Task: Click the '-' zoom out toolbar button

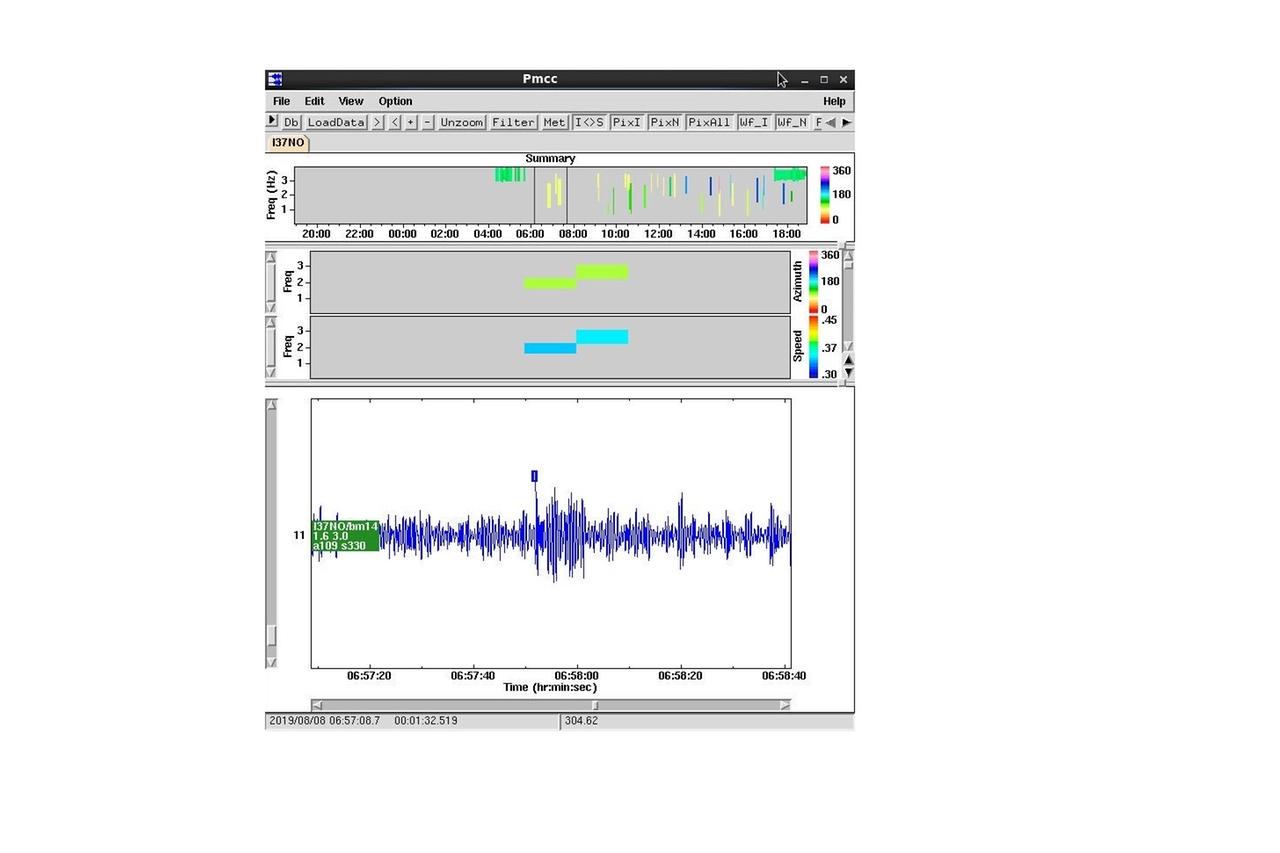Action: pyautogui.click(x=428, y=122)
